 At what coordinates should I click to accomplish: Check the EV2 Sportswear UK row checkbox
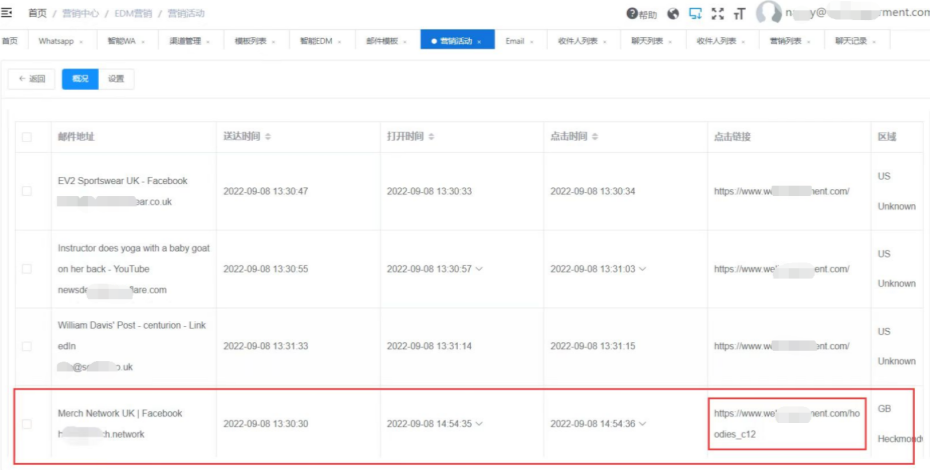(27, 191)
